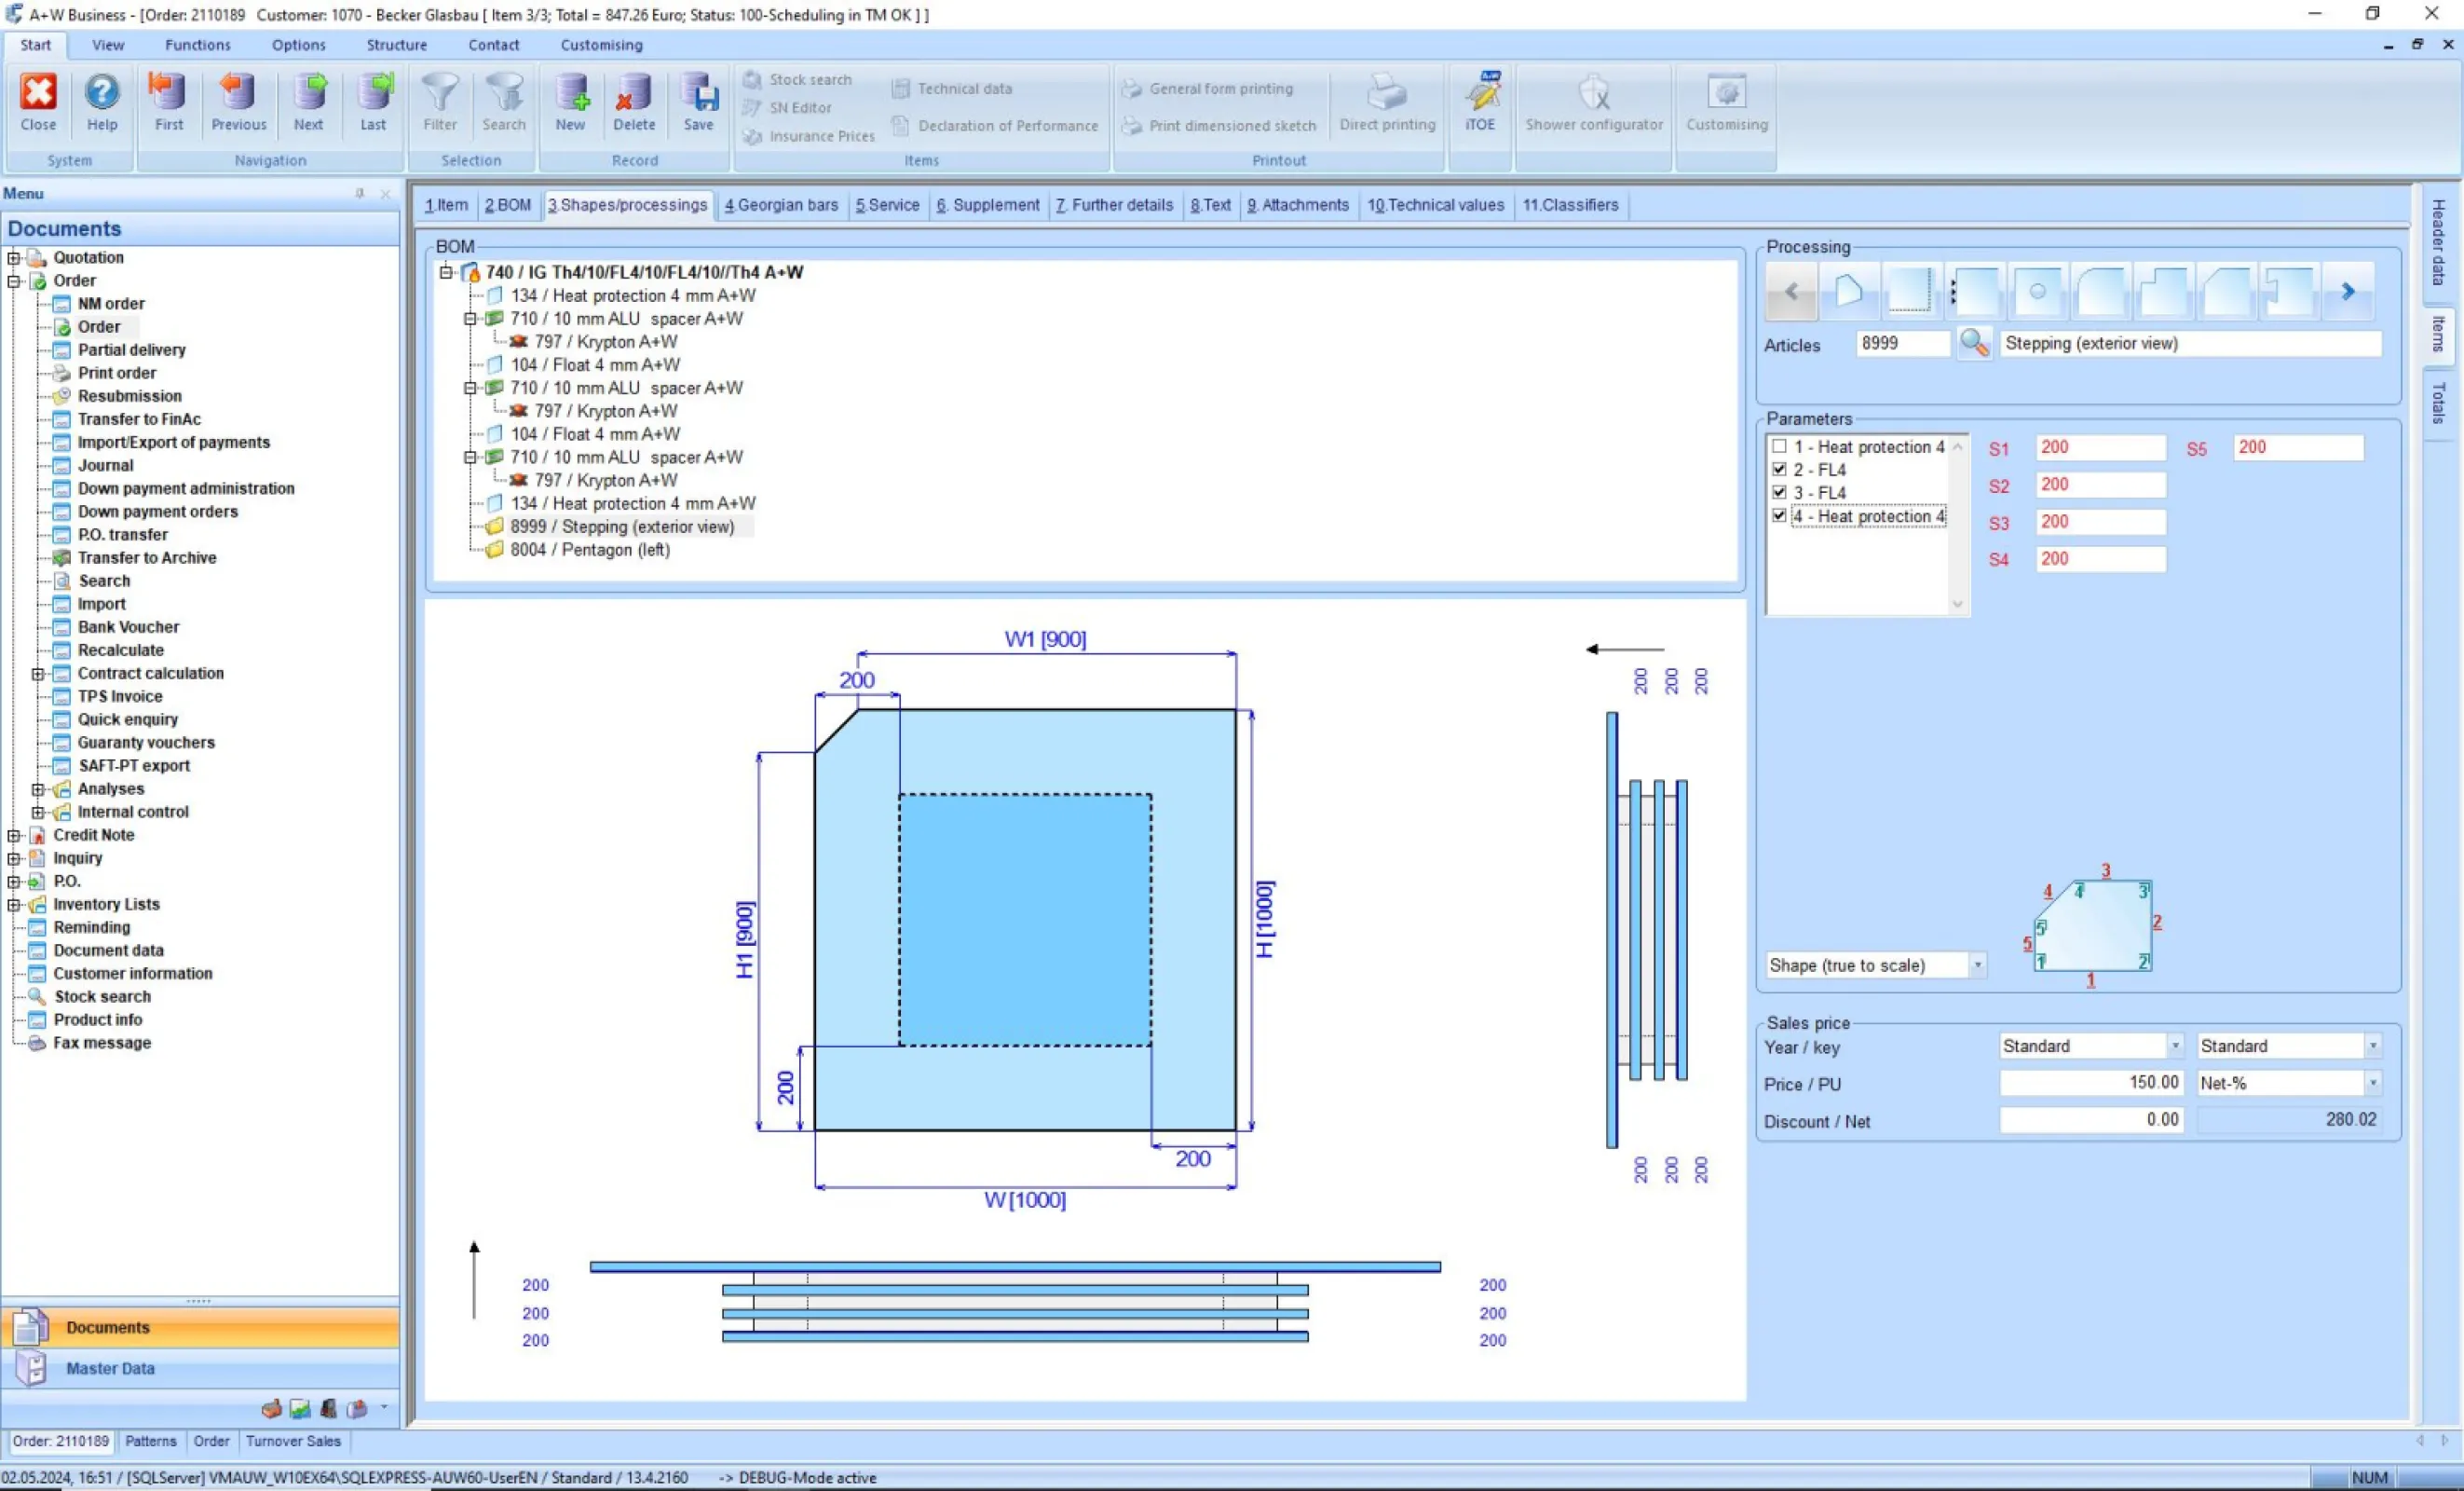Click the article search magnifier icon
The height and width of the screenshot is (1491, 2464).
[1973, 343]
